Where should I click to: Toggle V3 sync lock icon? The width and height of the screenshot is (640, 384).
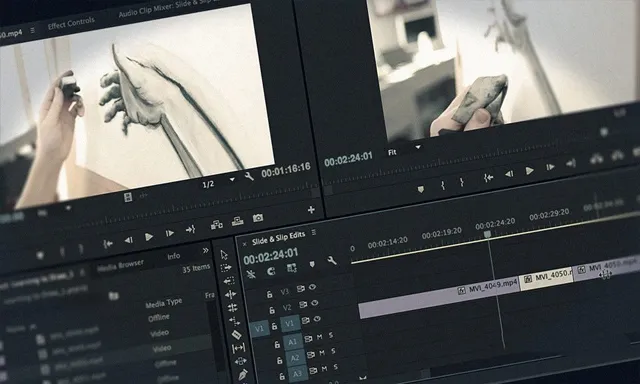[301, 289]
